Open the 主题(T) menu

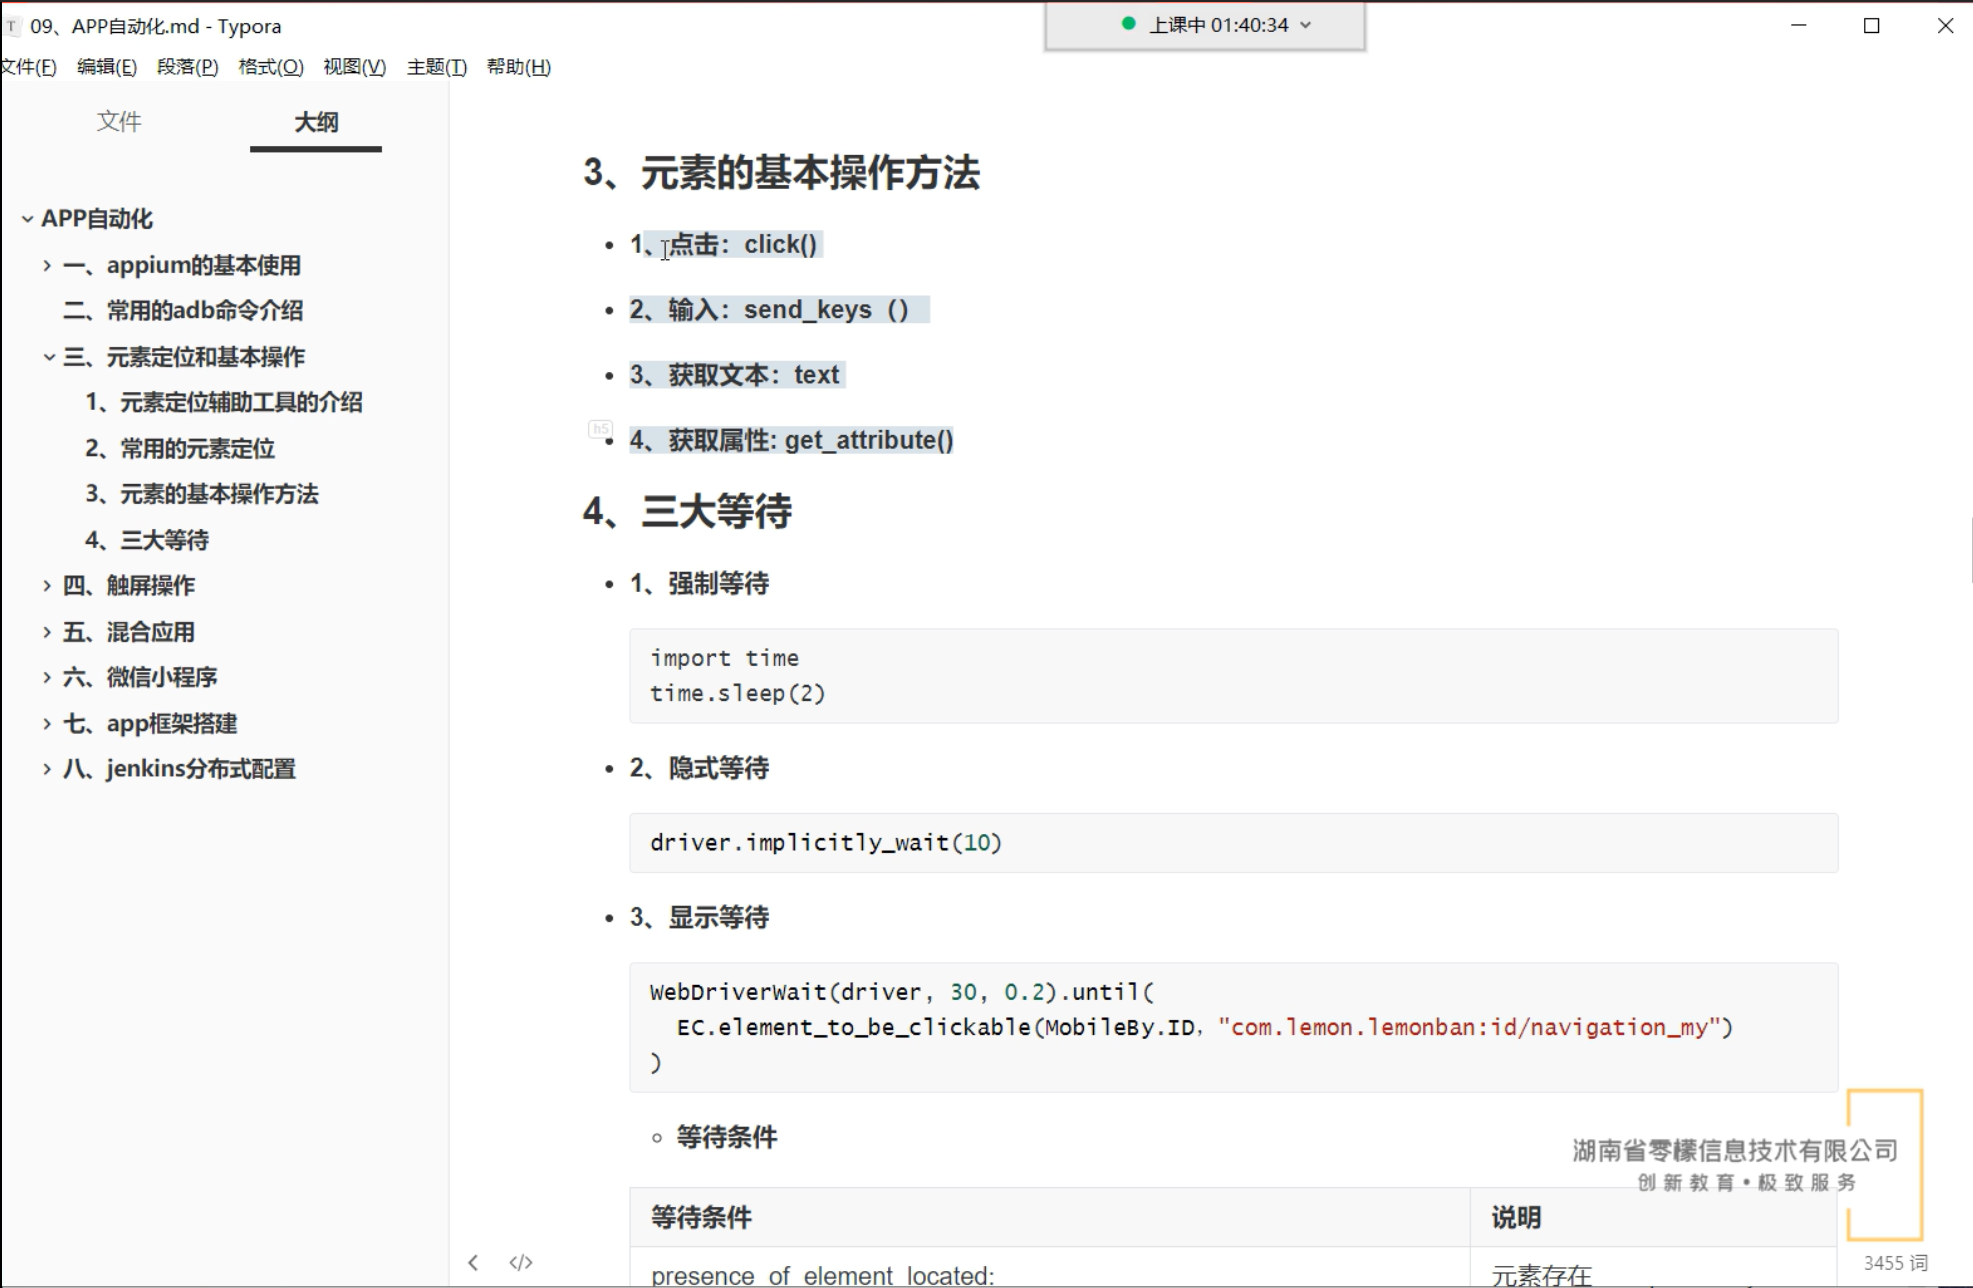pyautogui.click(x=436, y=67)
